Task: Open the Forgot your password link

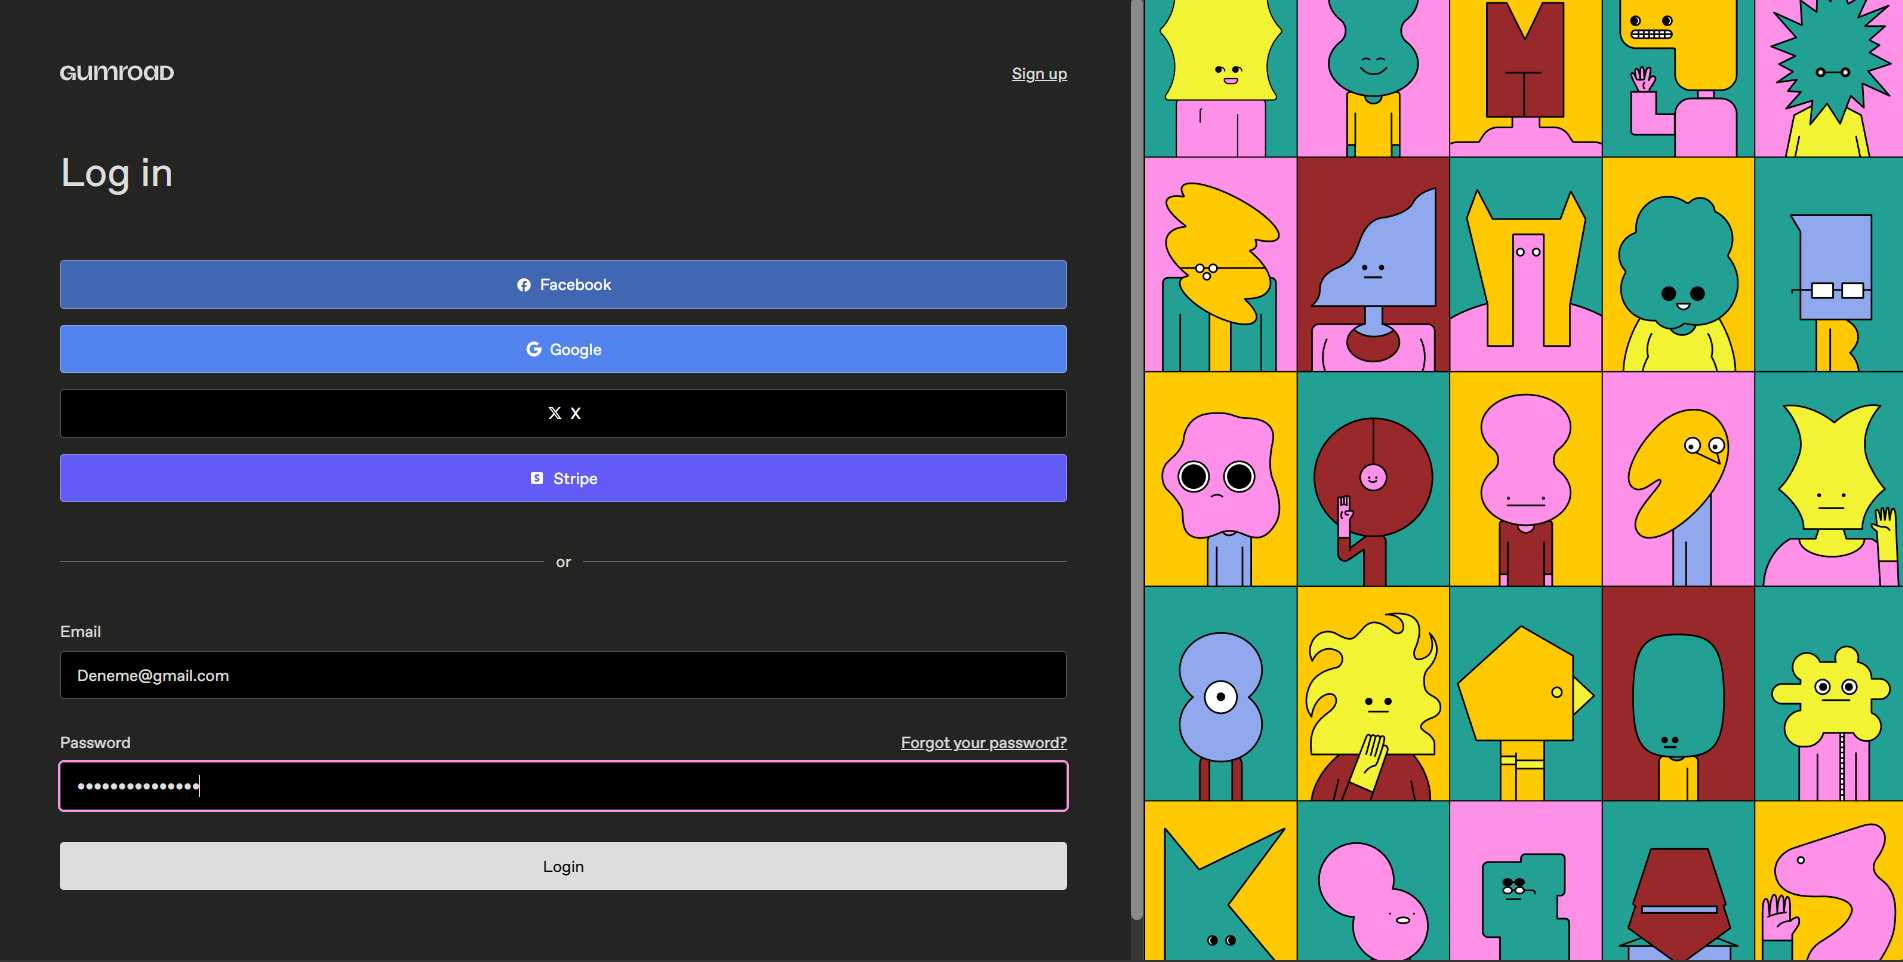Action: point(984,743)
